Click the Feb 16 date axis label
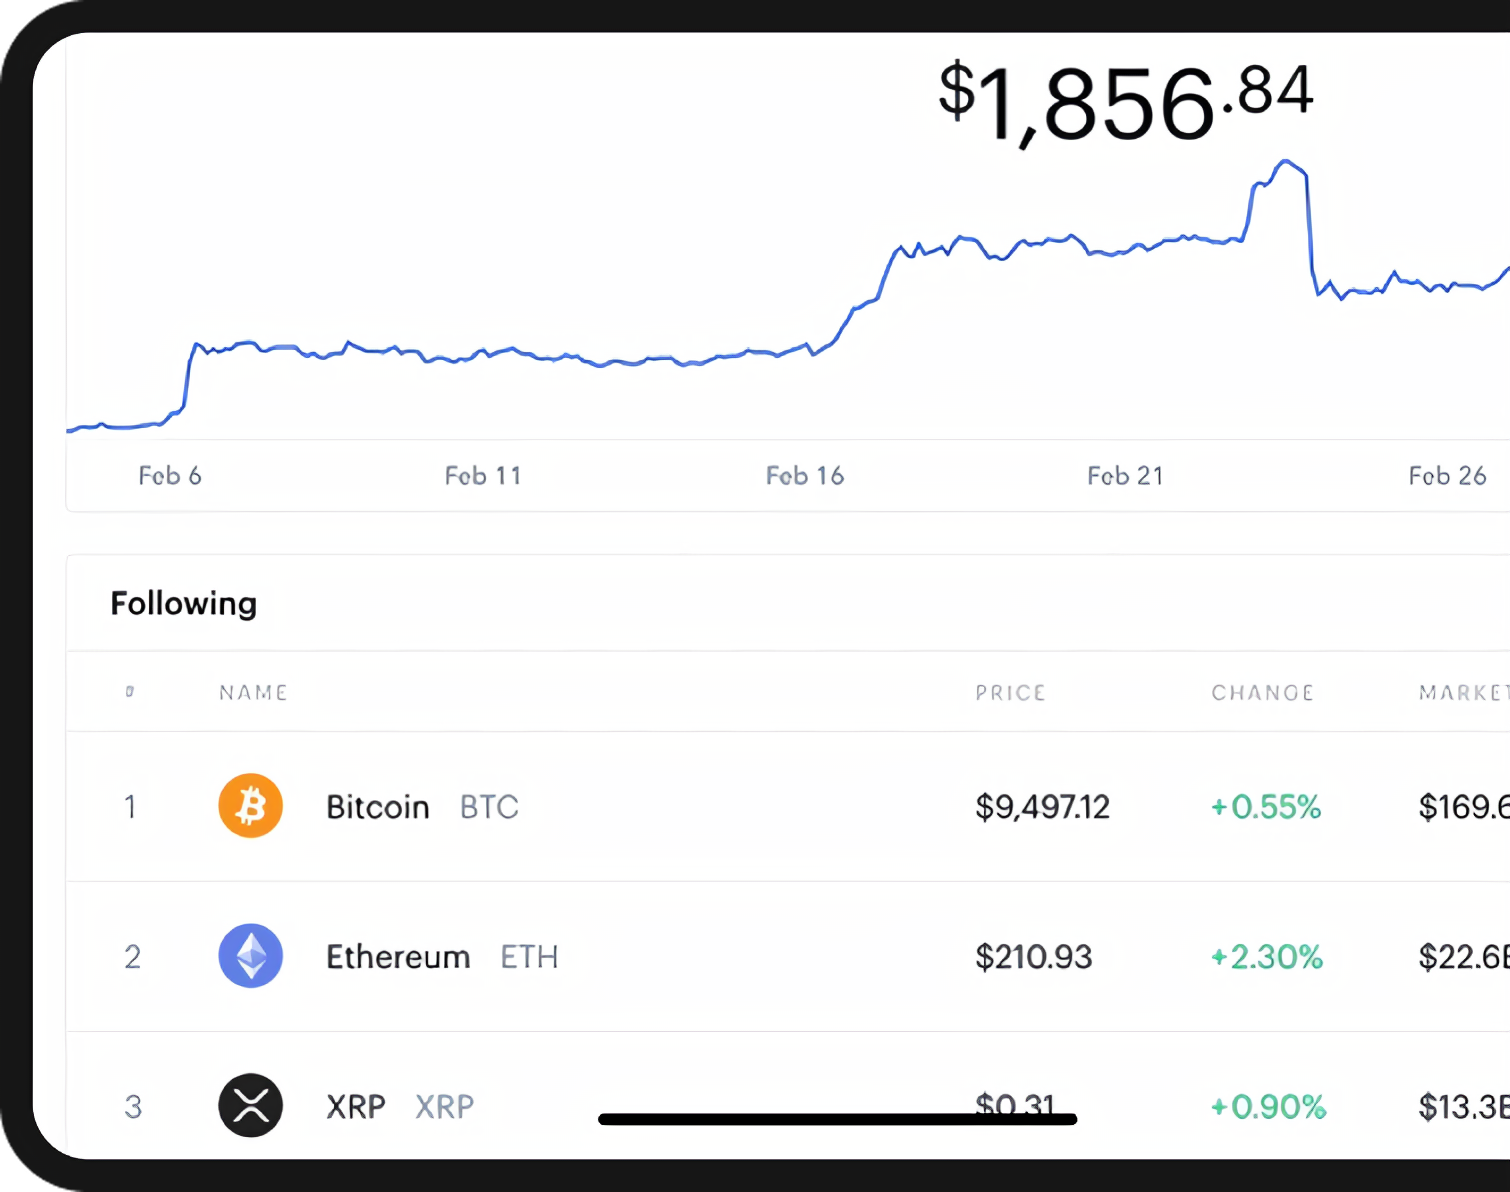This screenshot has height=1192, width=1510. [805, 476]
